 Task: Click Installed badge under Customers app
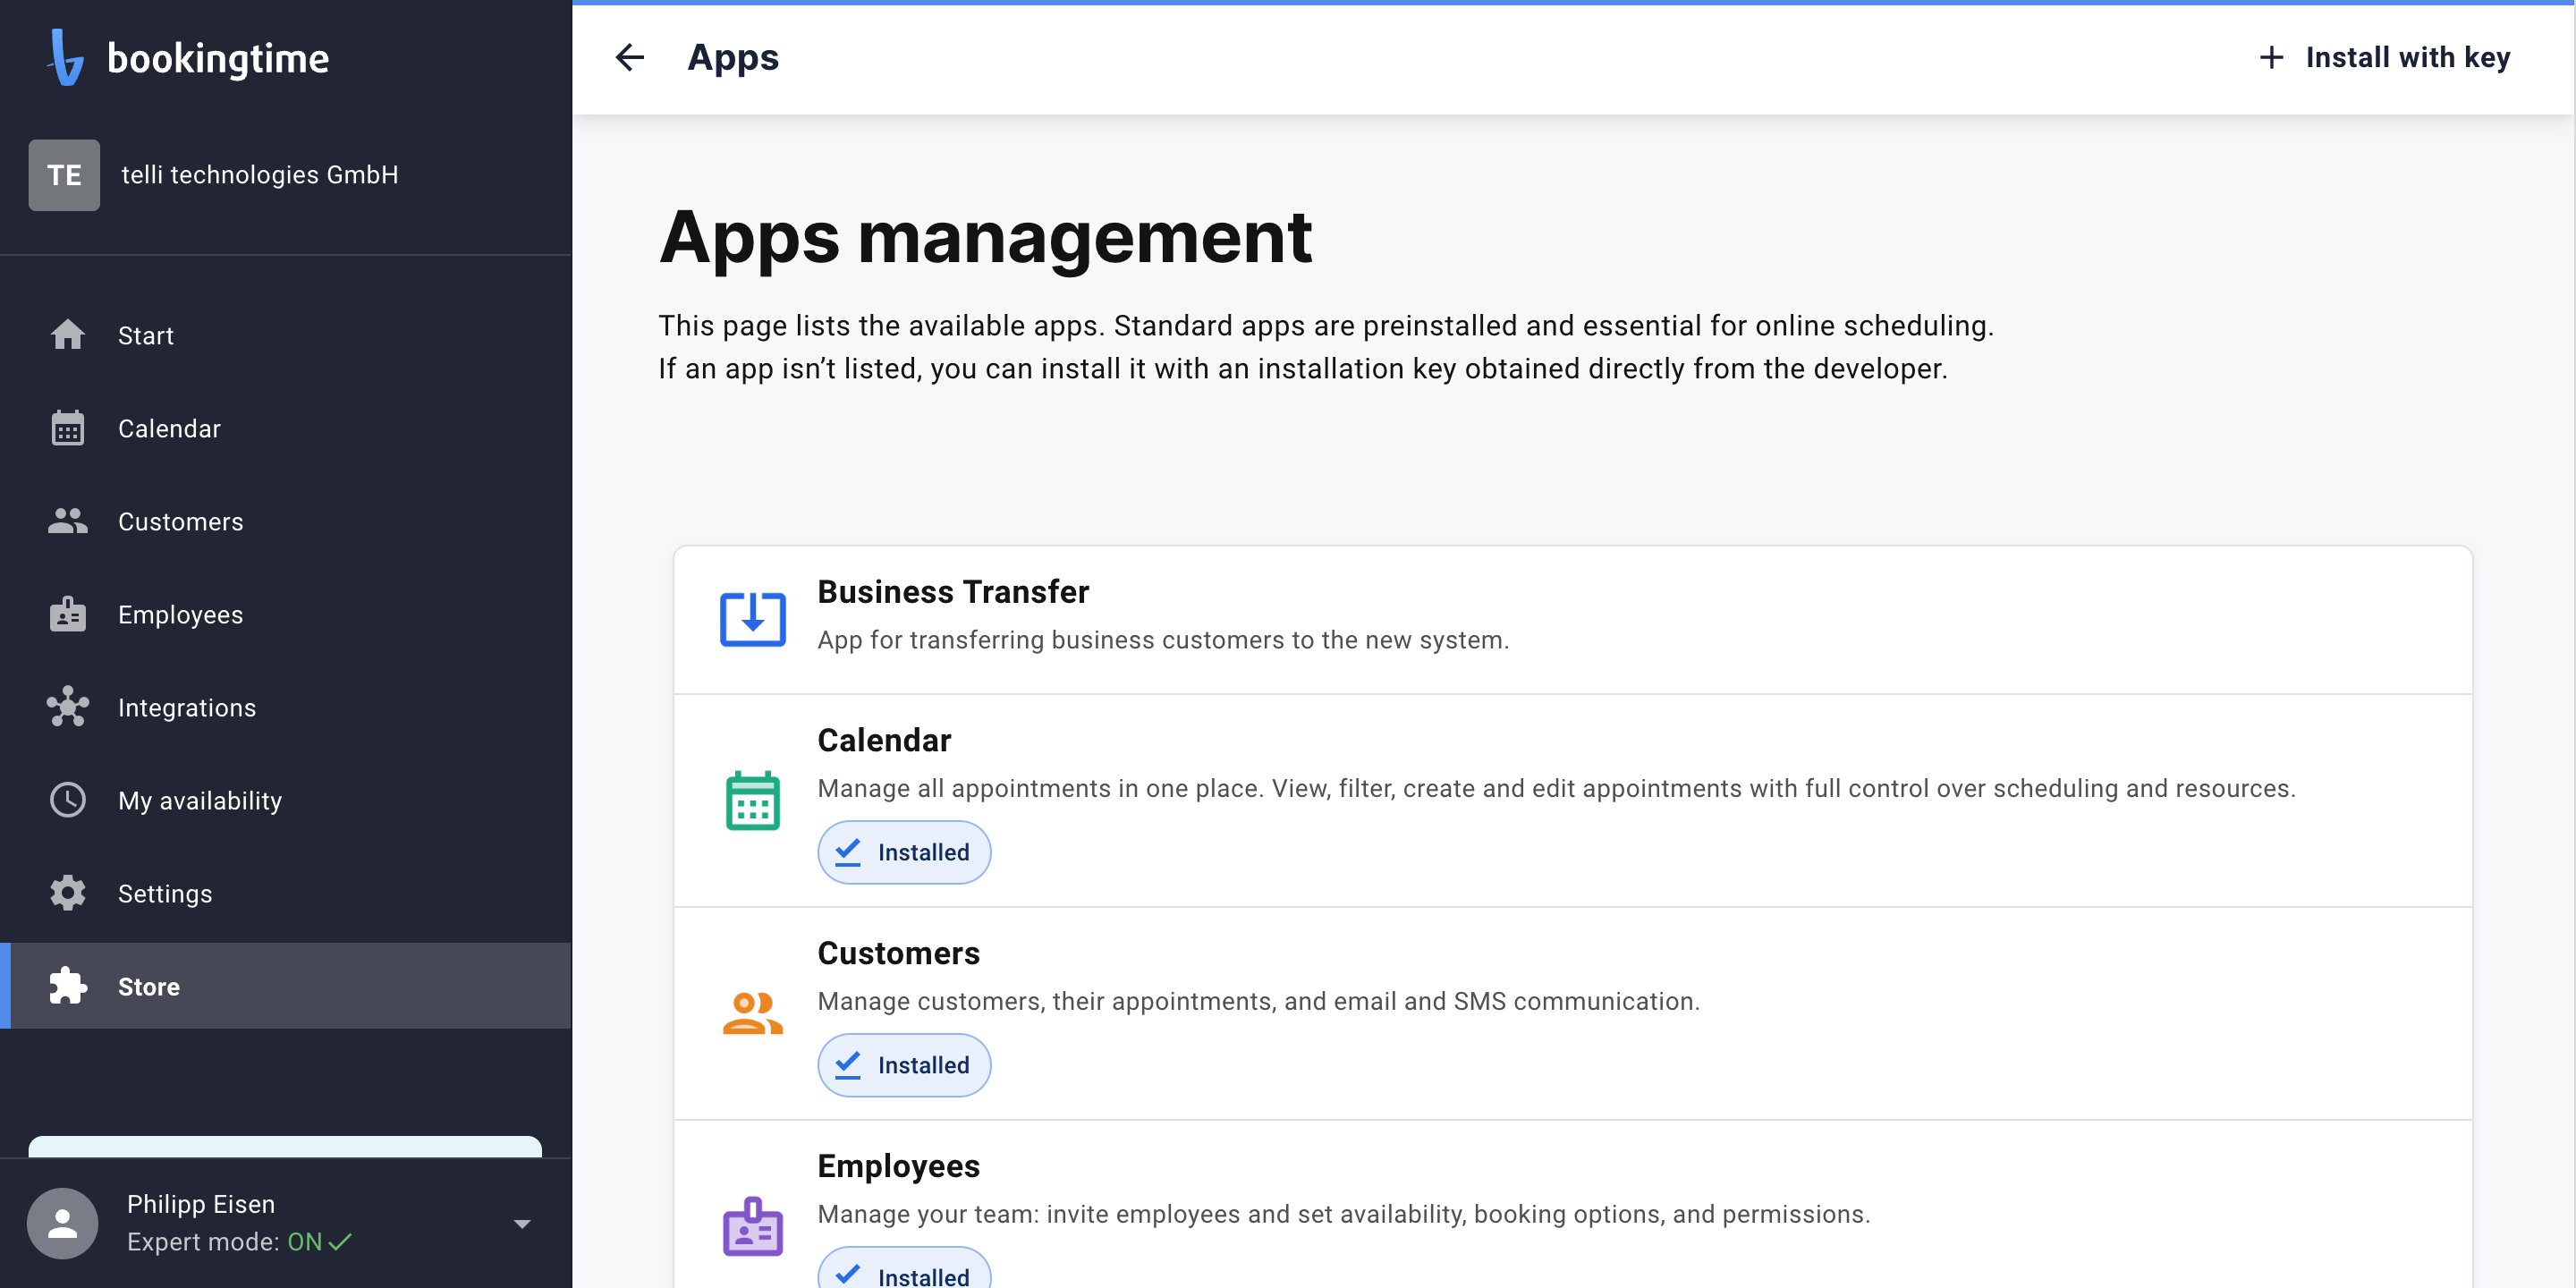click(904, 1065)
